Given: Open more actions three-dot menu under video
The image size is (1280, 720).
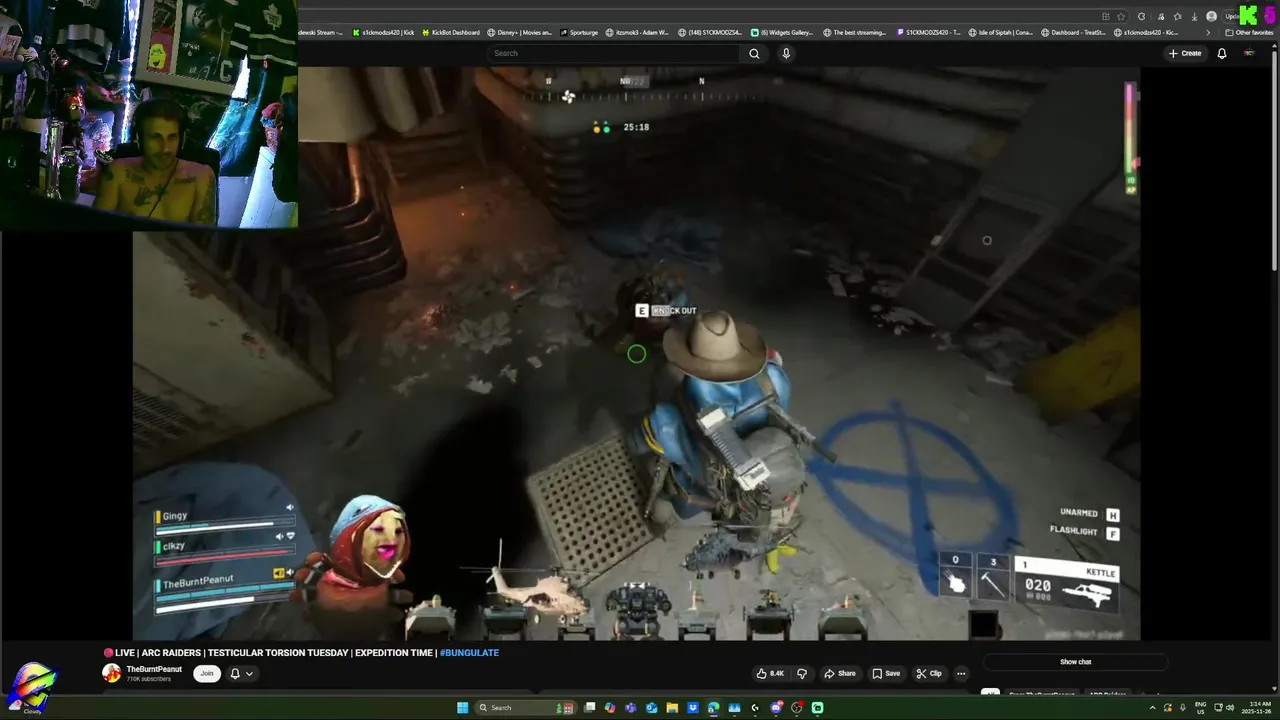Looking at the screenshot, I should point(961,673).
